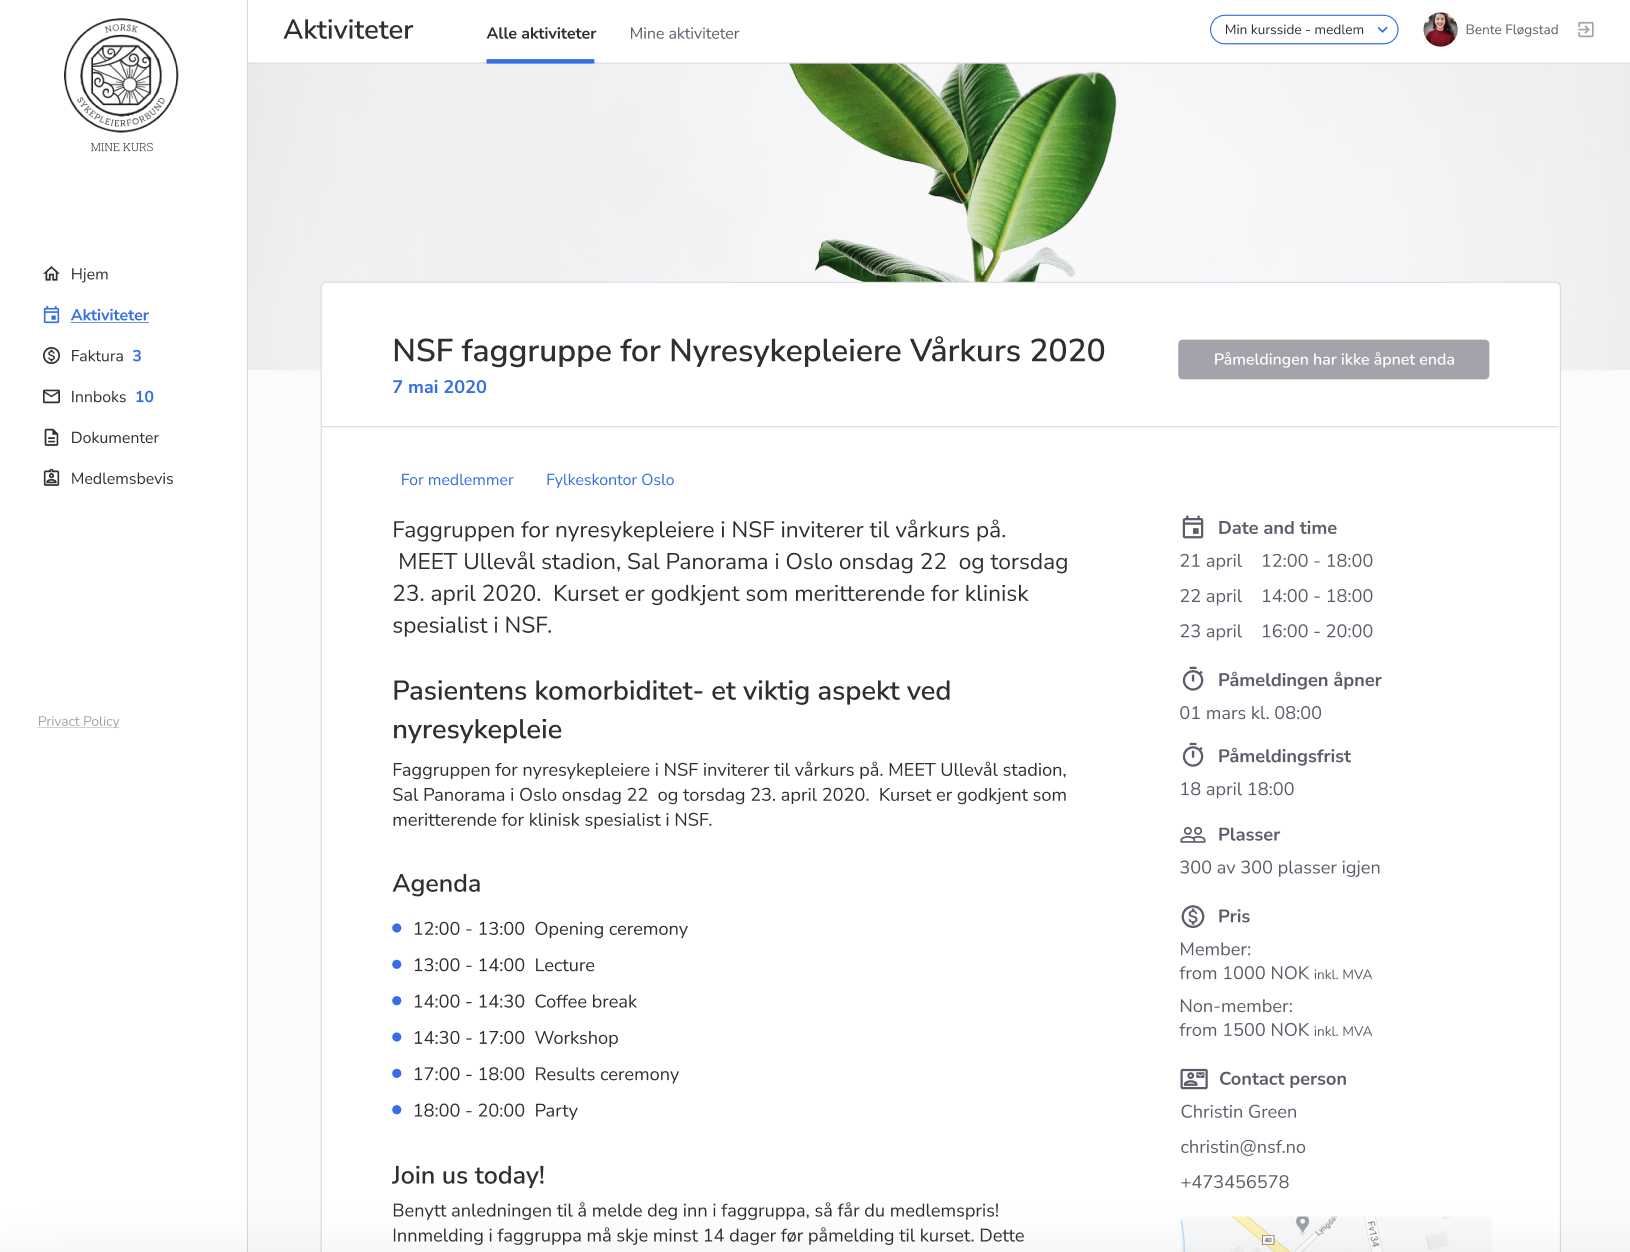The image size is (1630, 1252).
Task: Click the contact name Christin Green
Action: (1239, 1112)
